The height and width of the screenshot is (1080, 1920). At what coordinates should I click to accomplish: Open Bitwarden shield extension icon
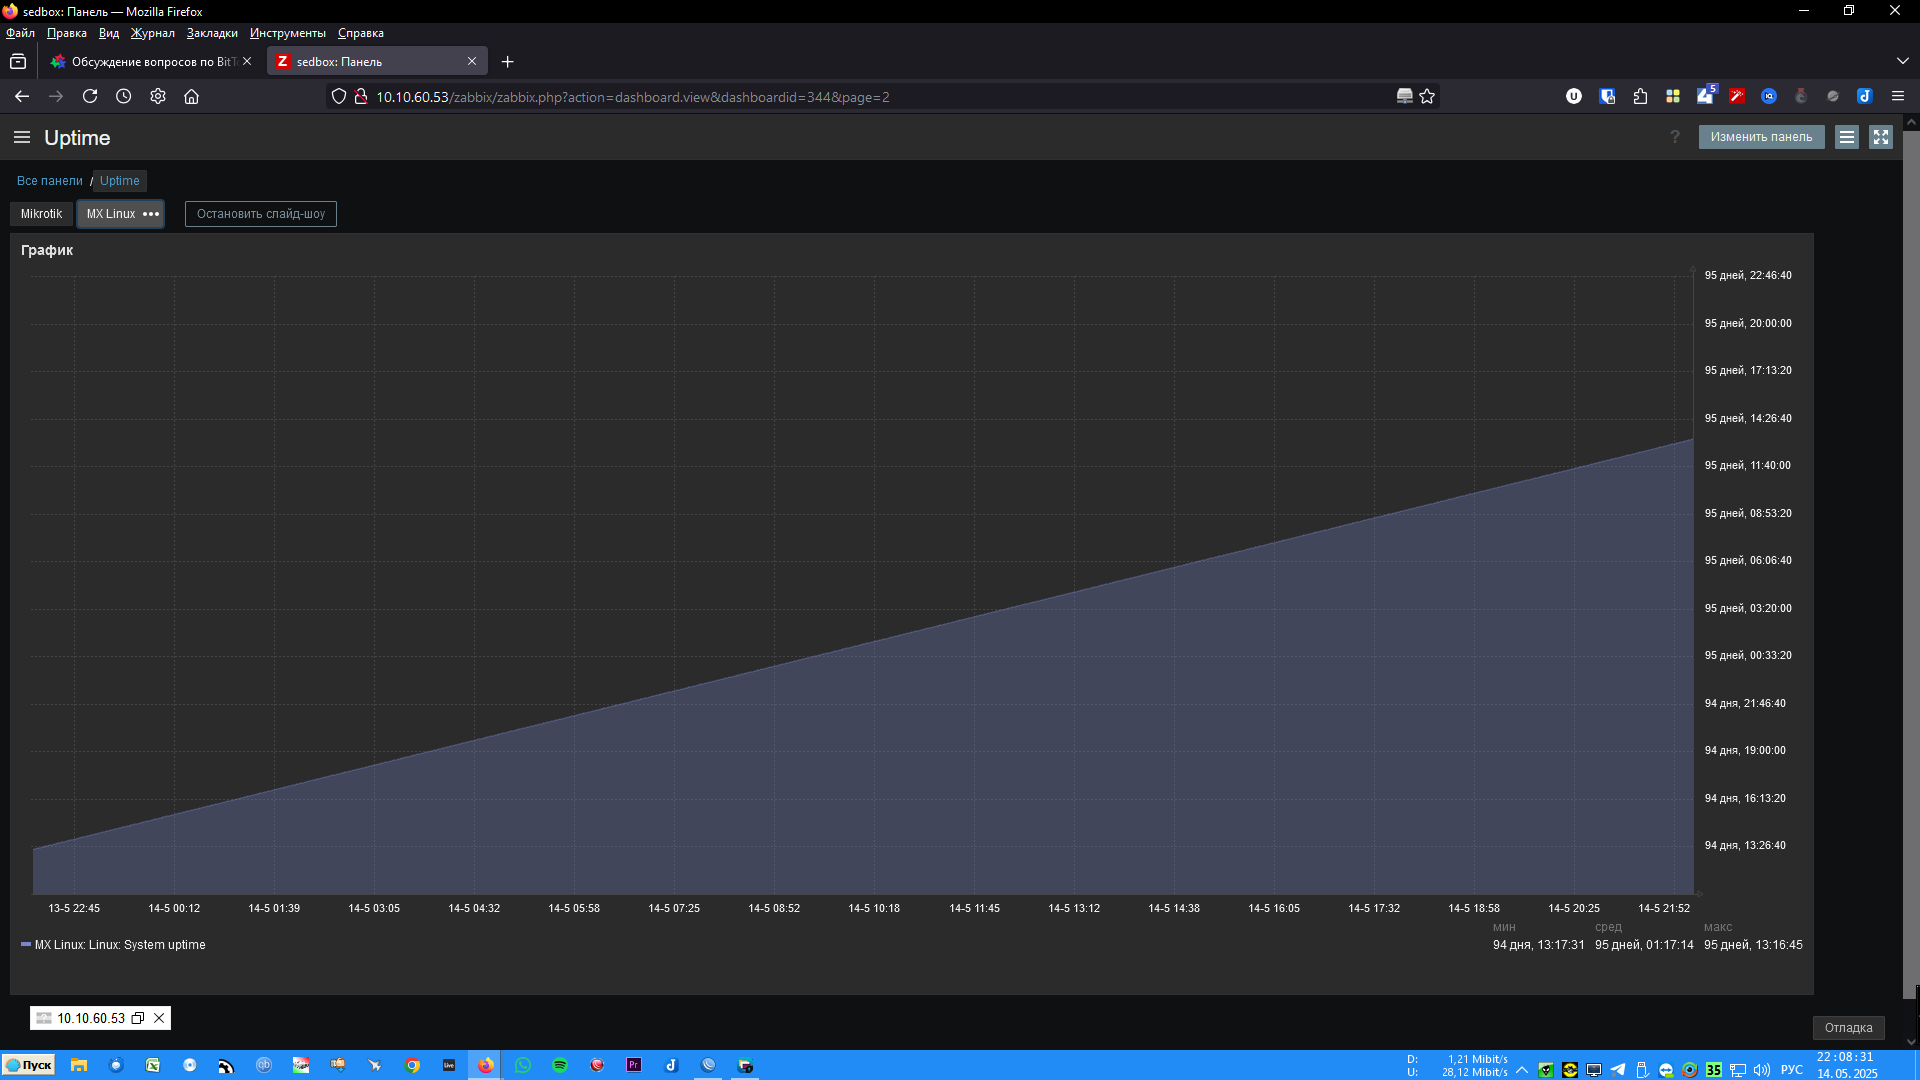[x=1608, y=96]
